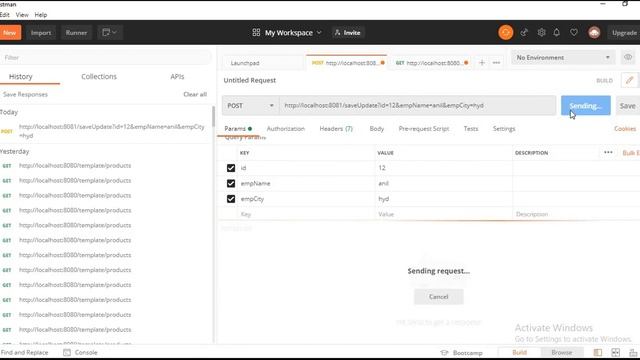640x360 pixels.
Task: Switch to Browse mode toggle
Action: (x=562, y=352)
